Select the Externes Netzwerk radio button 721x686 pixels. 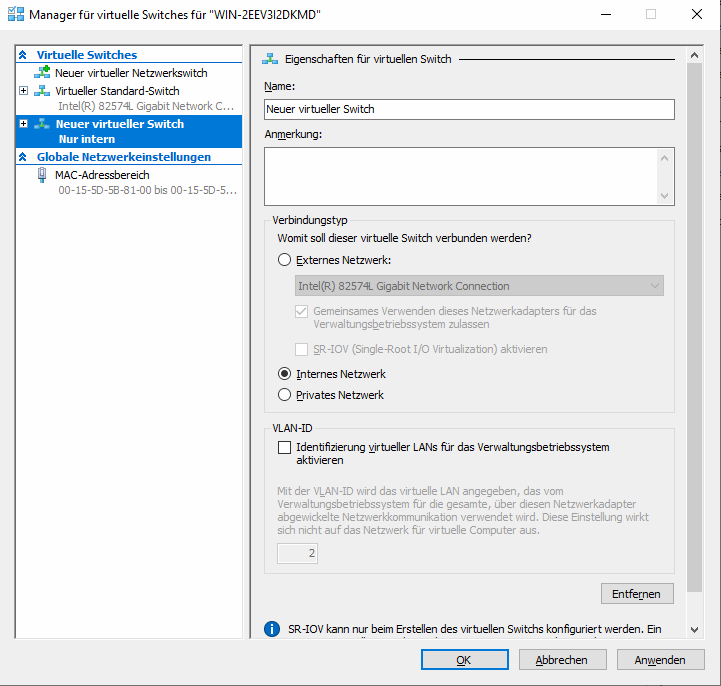284,260
